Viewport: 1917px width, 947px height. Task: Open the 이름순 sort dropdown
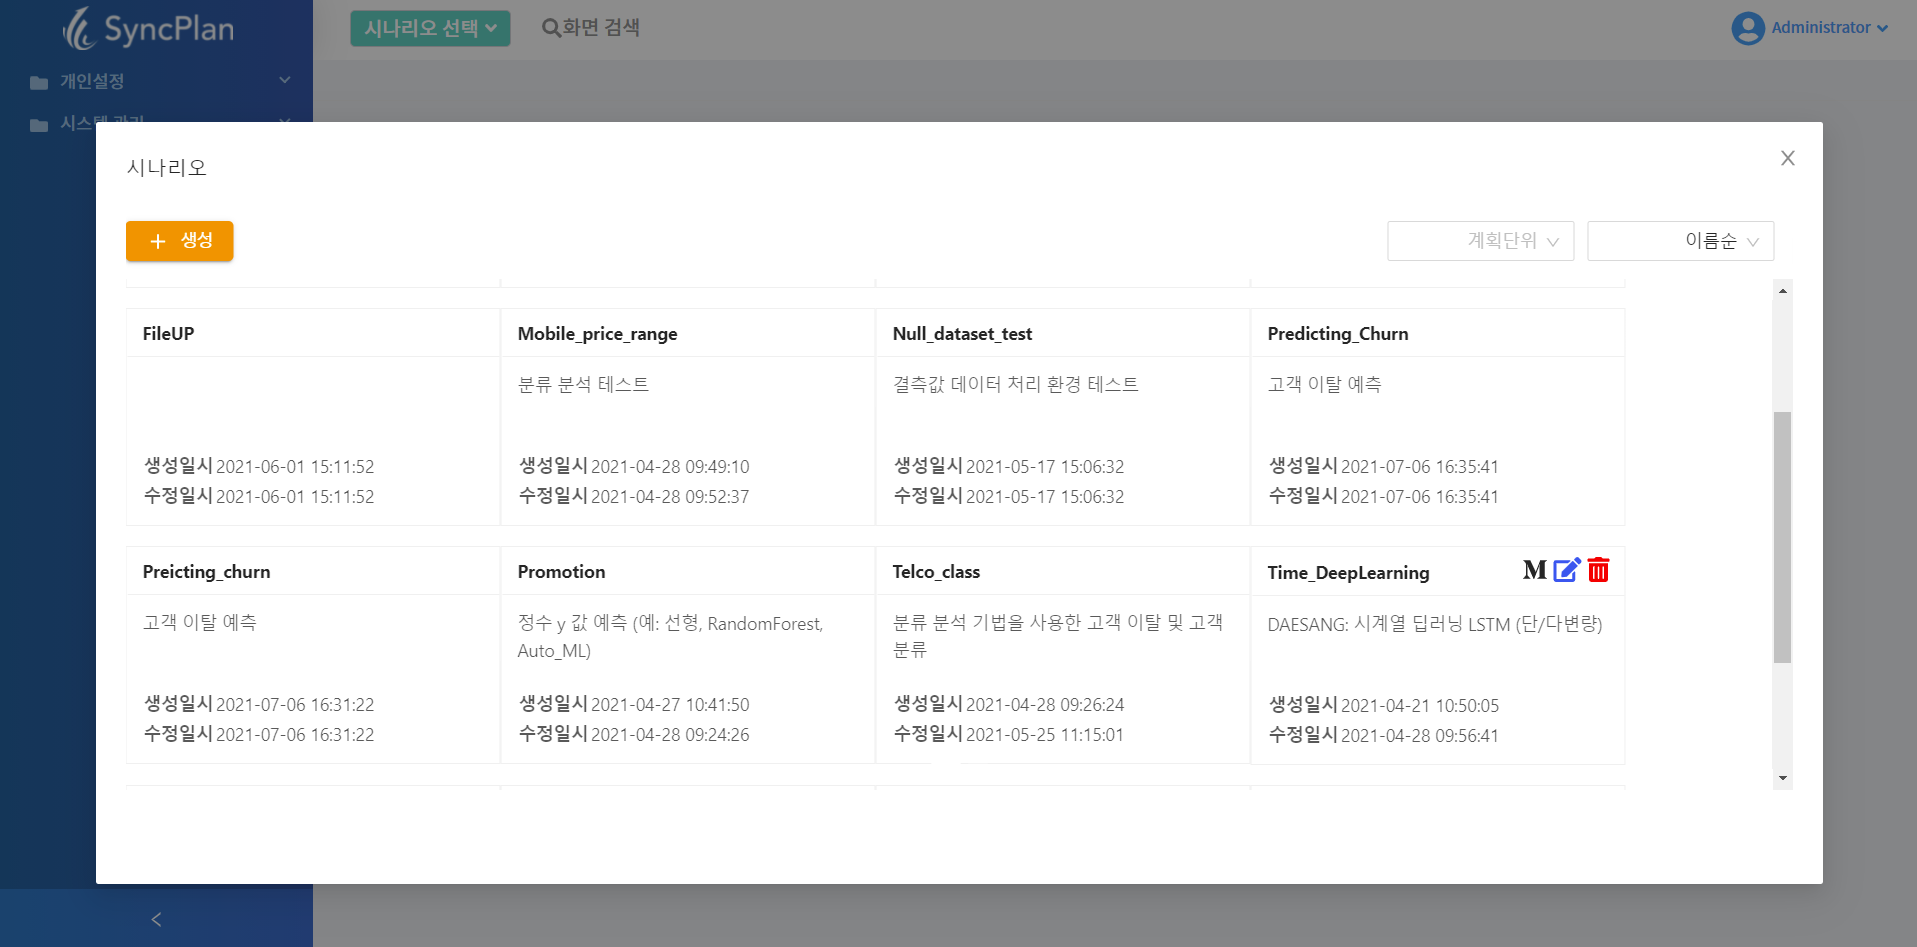pos(1681,241)
